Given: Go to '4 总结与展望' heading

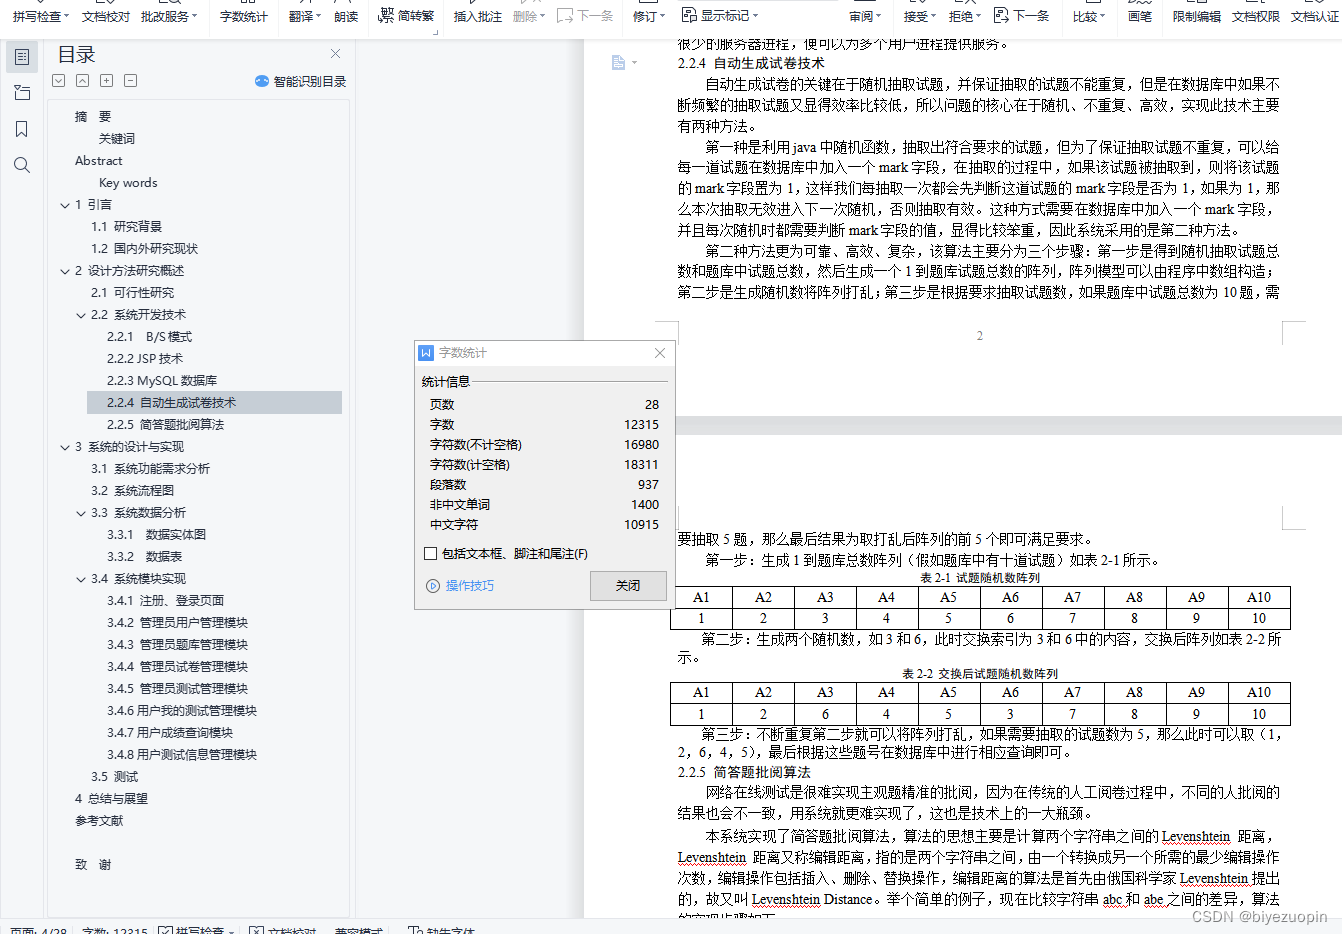Looking at the screenshot, I should [x=111, y=799].
